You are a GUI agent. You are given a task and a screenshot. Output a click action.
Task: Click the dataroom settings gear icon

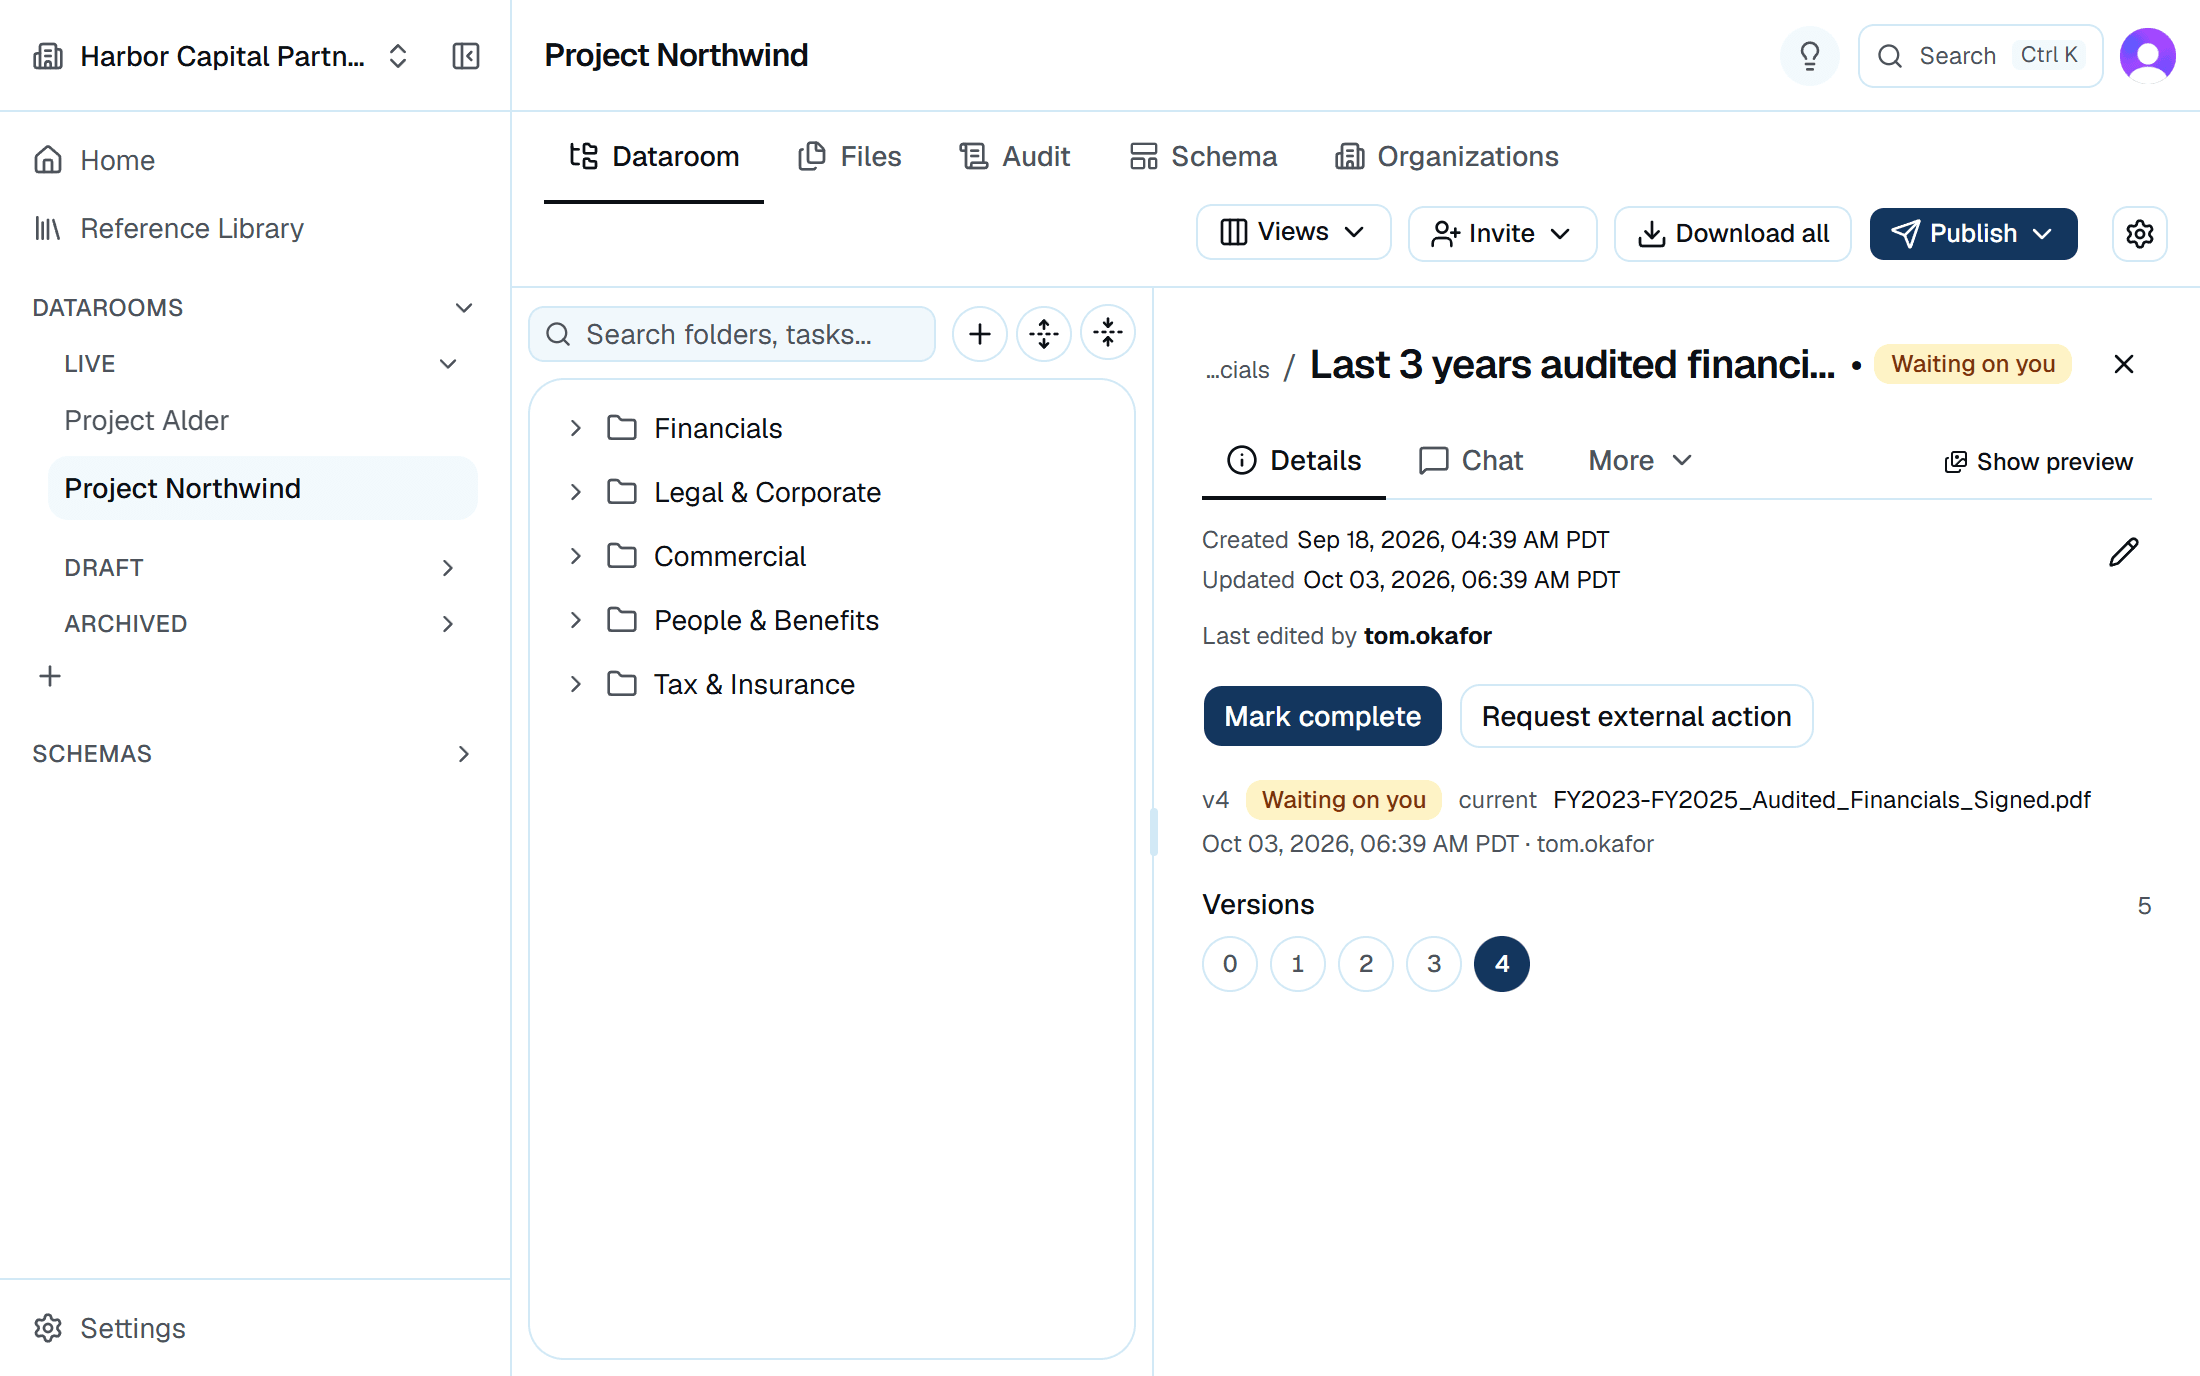[2140, 234]
